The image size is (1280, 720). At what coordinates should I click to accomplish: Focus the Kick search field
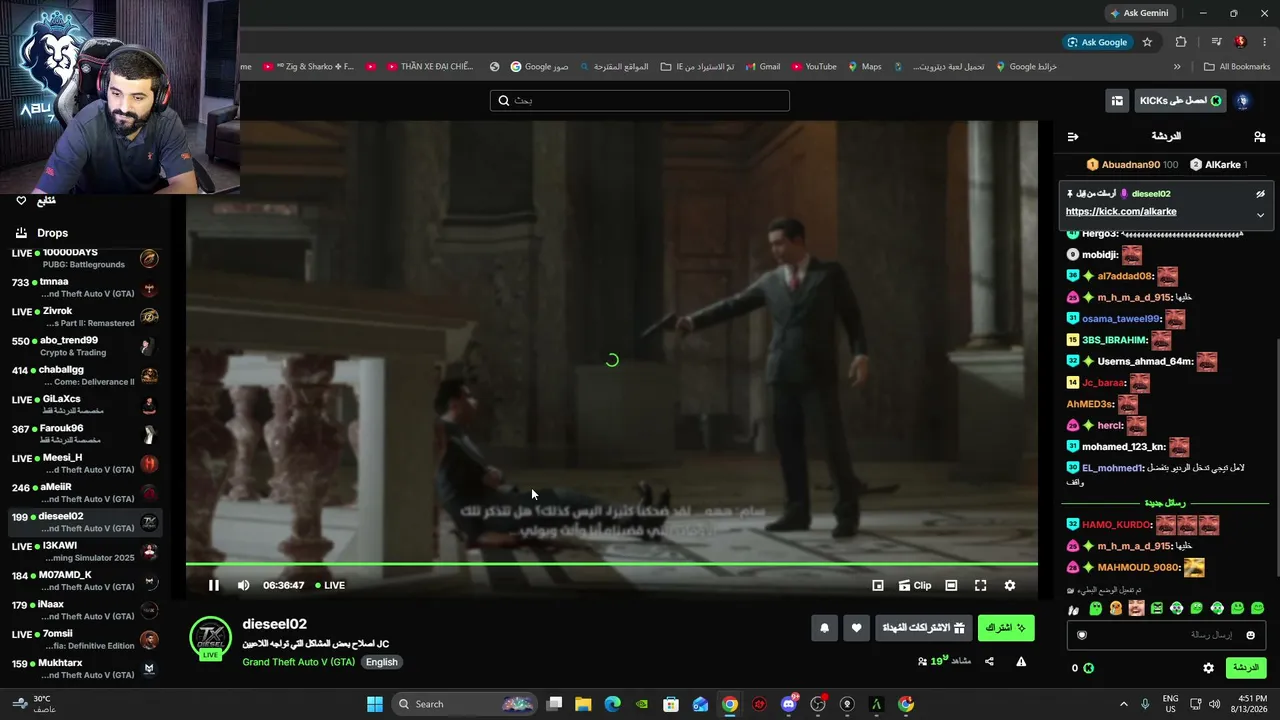click(640, 100)
